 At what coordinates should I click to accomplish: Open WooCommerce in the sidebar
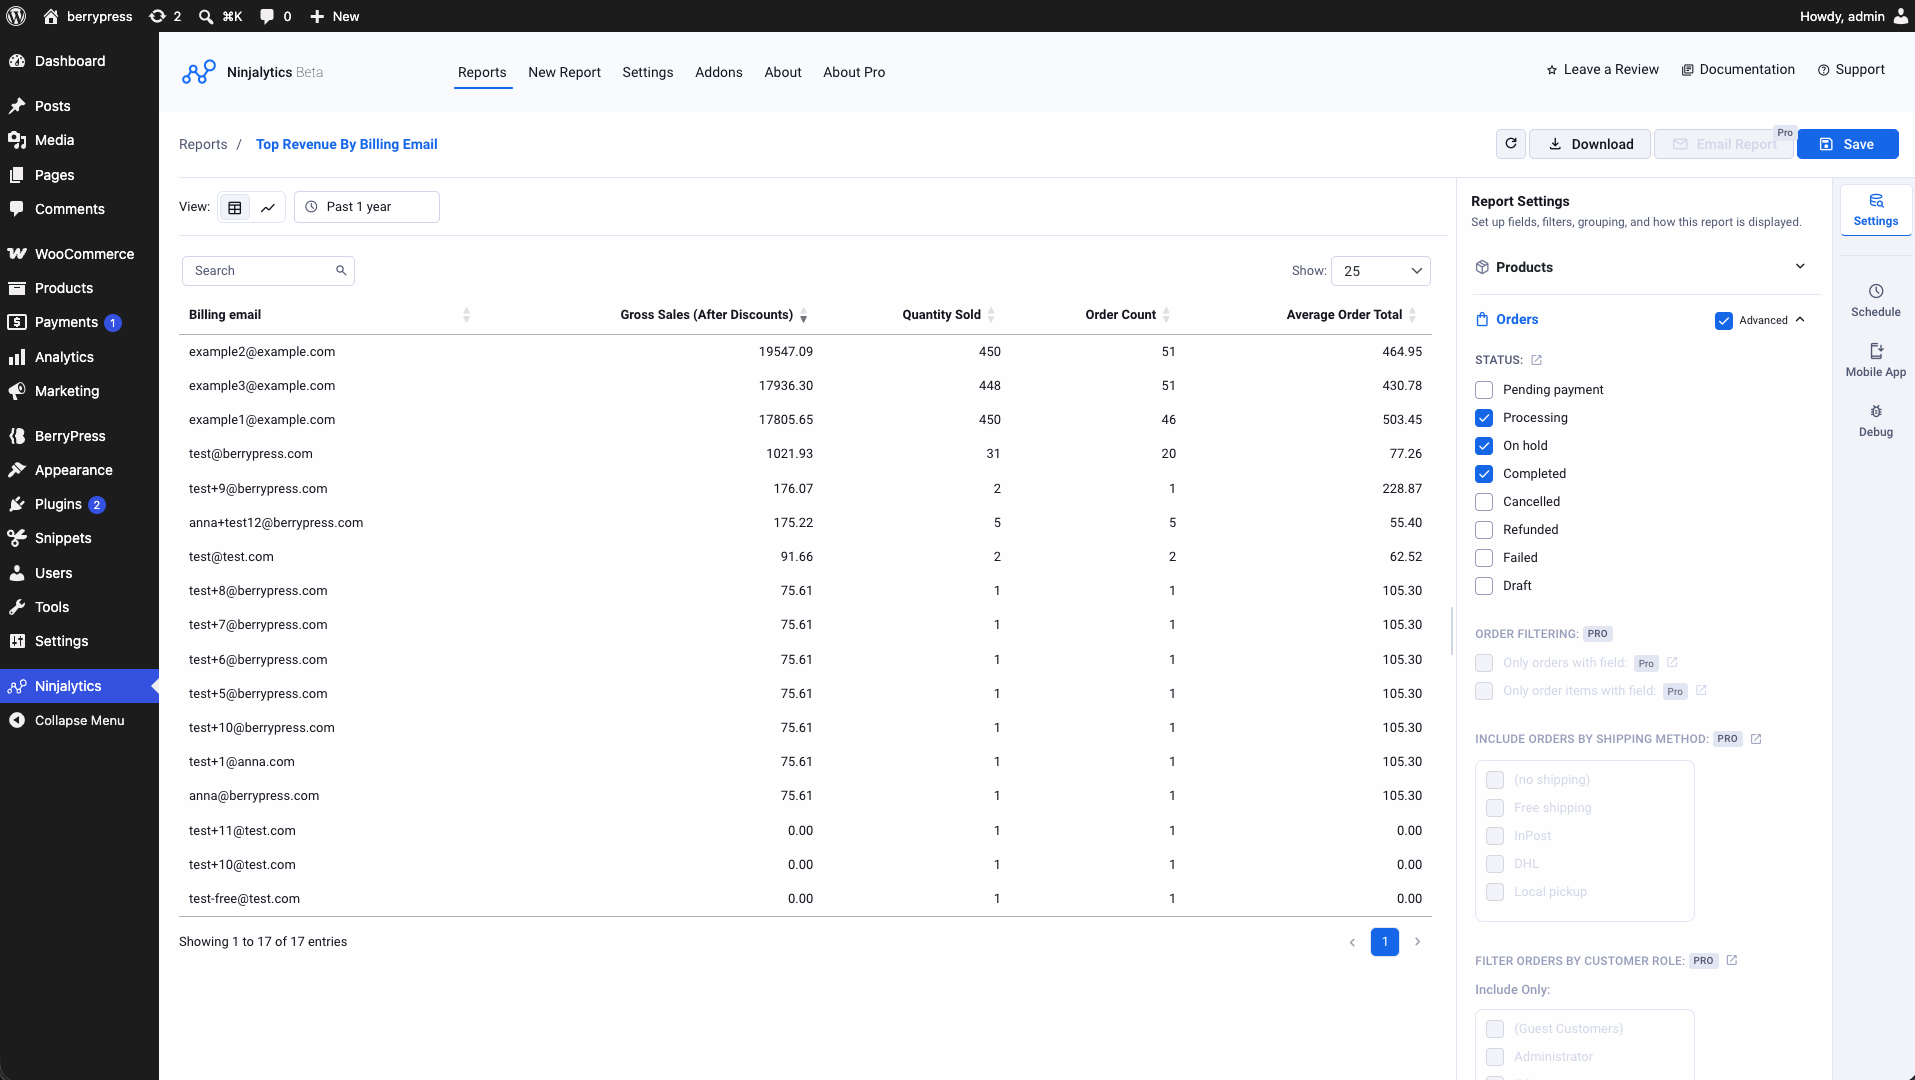79,254
